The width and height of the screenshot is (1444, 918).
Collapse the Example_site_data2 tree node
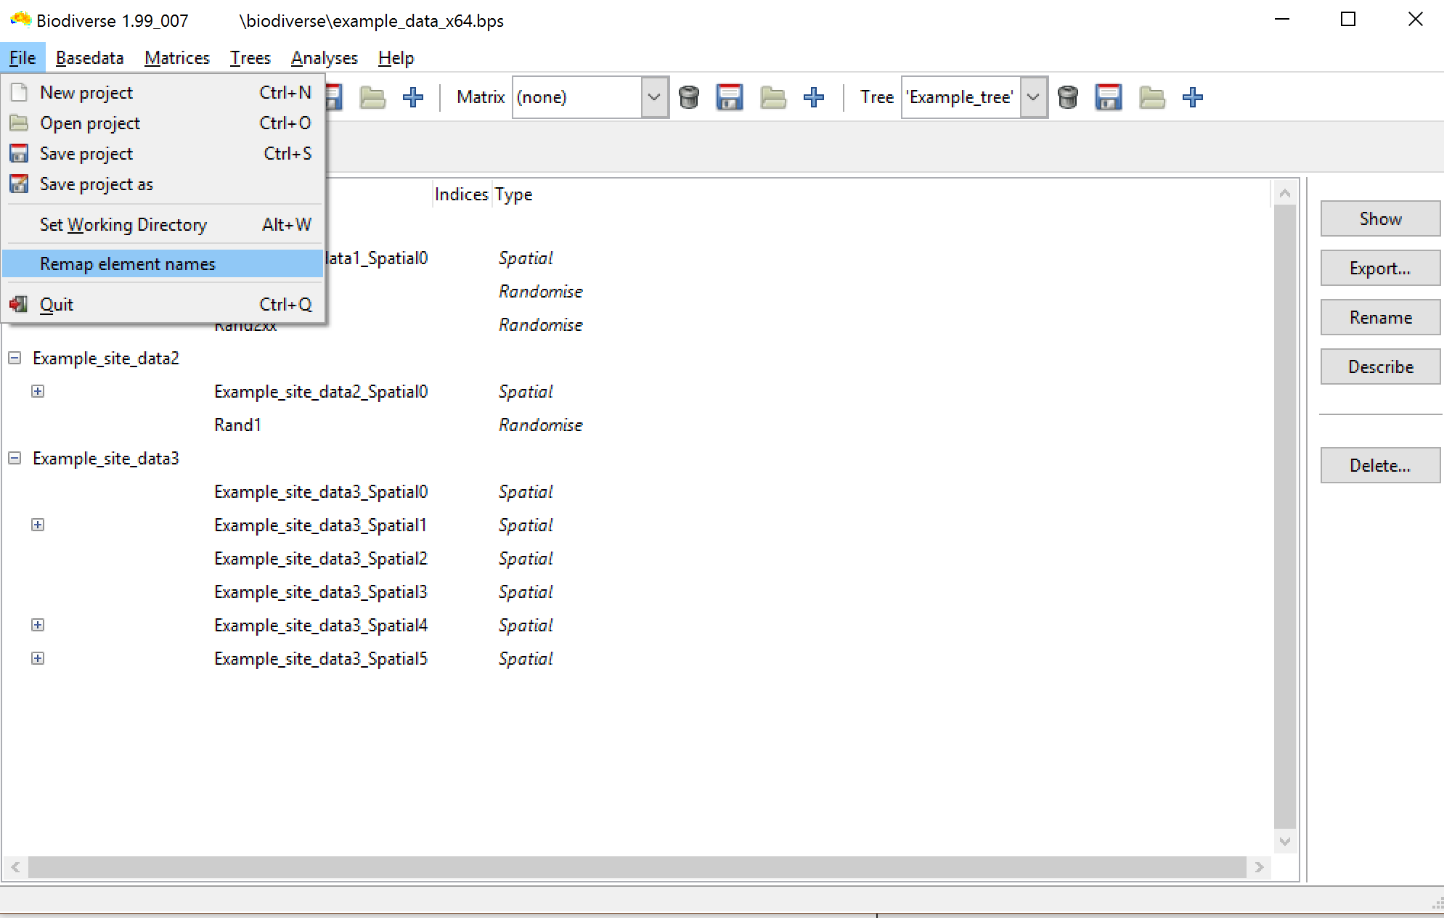coord(14,358)
